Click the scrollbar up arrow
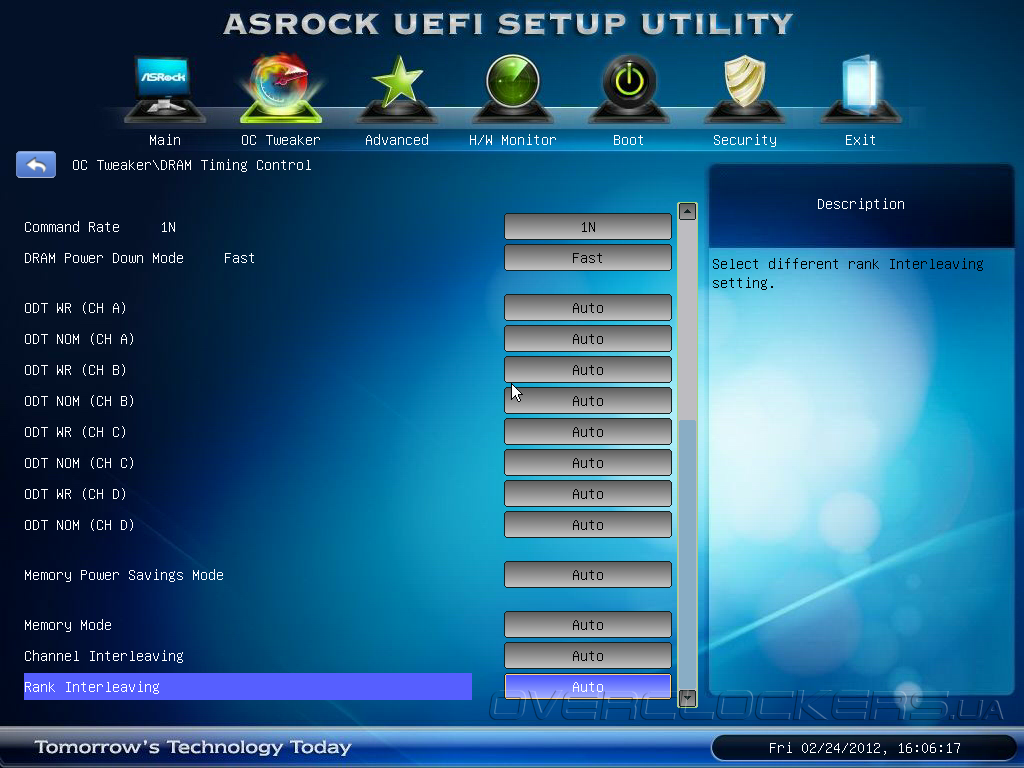The image size is (1024, 768). [687, 212]
